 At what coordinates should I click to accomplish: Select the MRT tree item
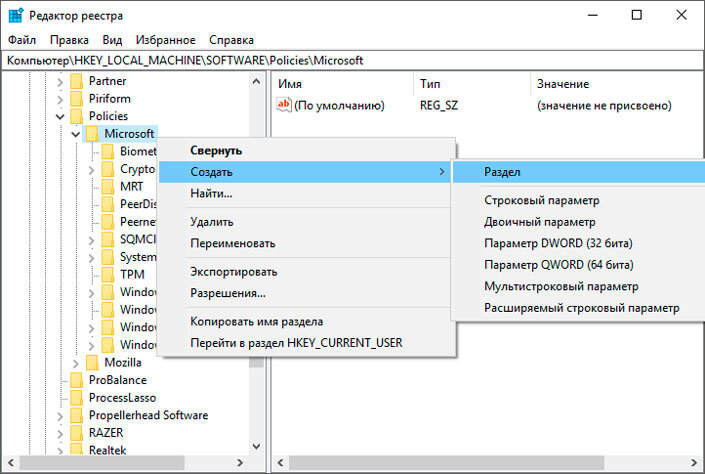click(131, 187)
